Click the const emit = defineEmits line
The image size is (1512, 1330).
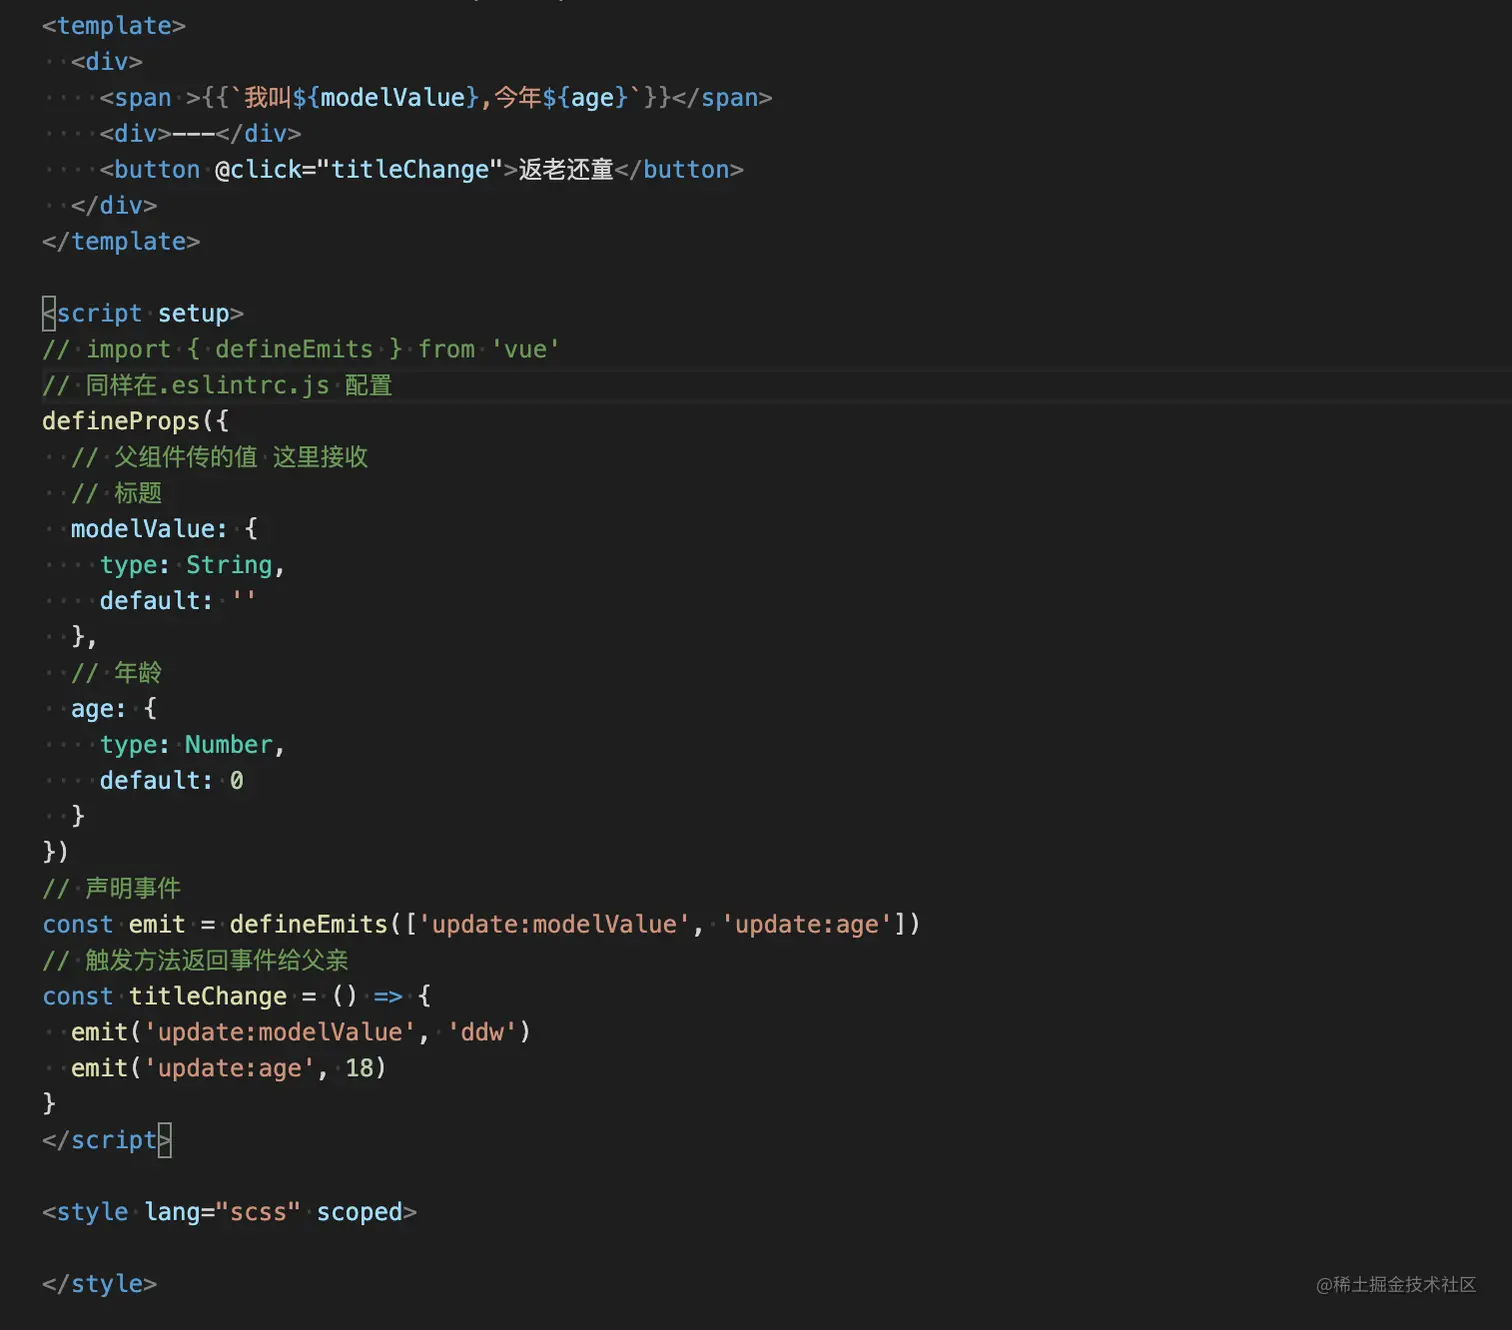click(x=481, y=926)
